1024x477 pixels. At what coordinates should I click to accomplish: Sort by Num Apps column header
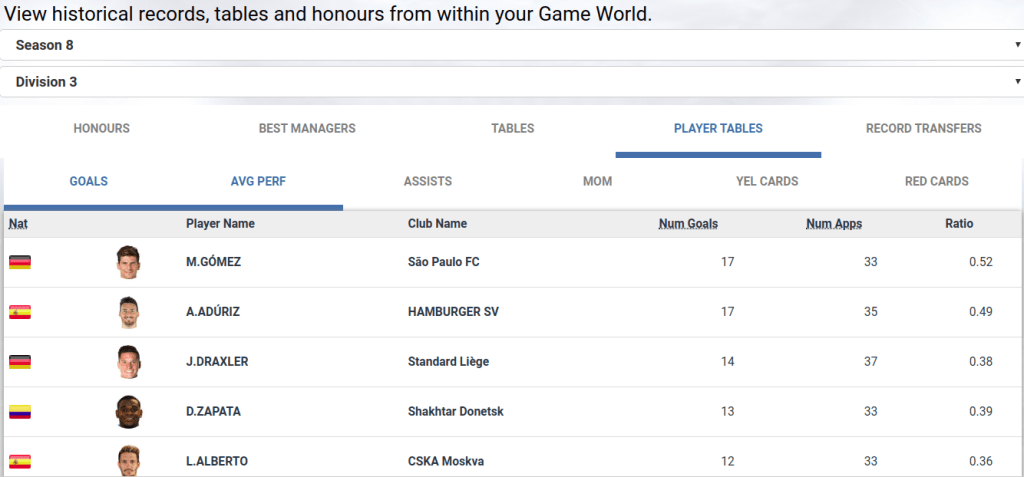click(834, 224)
